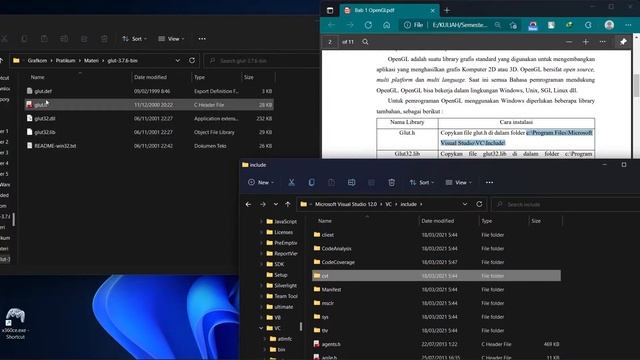The image size is (640, 360).
Task: Select Microsoft Visual Studio 12.0 breadcrumb
Action: (346, 204)
